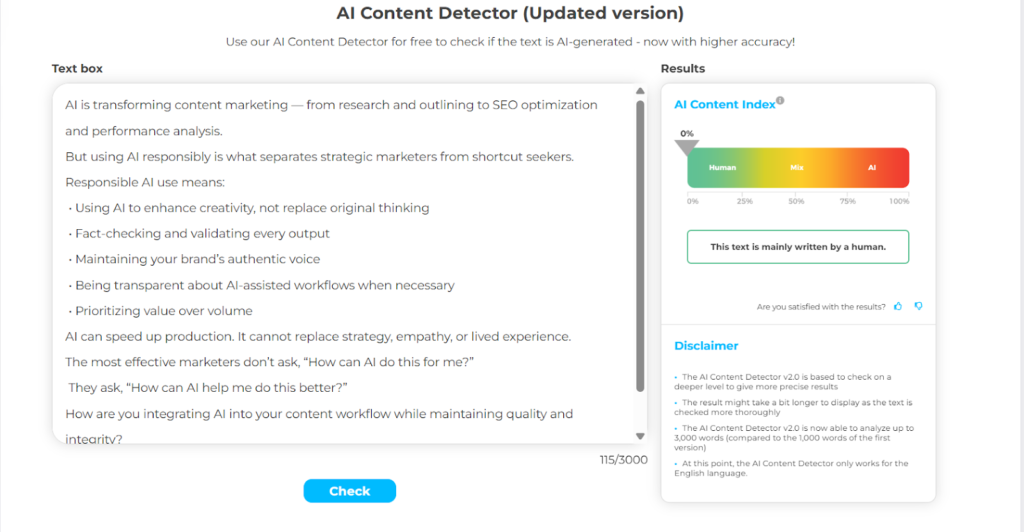Click 'Are you satisfied with the results?' text
1024x532 pixels.
tap(821, 307)
